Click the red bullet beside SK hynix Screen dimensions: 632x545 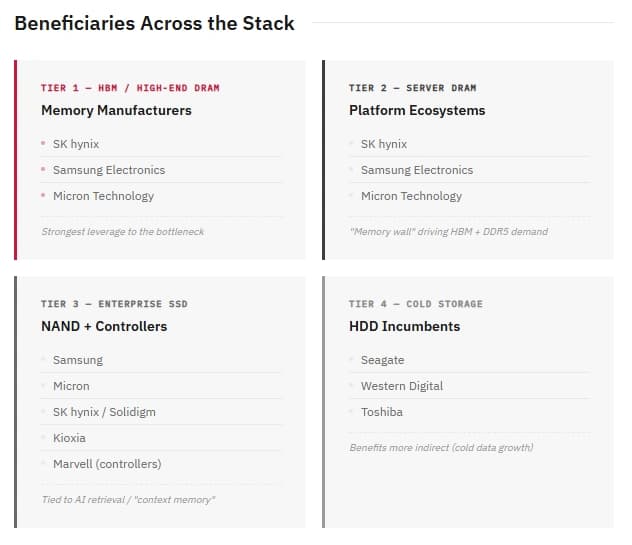pyautogui.click(x=43, y=144)
